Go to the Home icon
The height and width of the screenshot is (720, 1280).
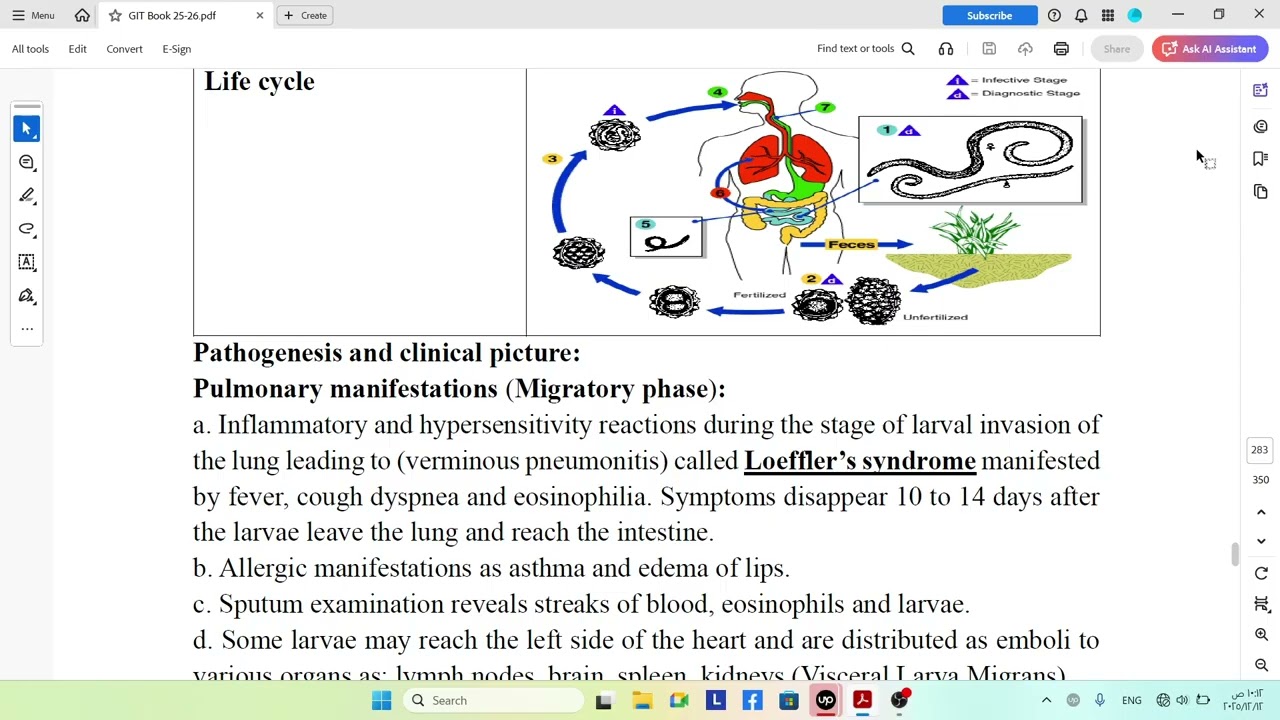pos(82,15)
